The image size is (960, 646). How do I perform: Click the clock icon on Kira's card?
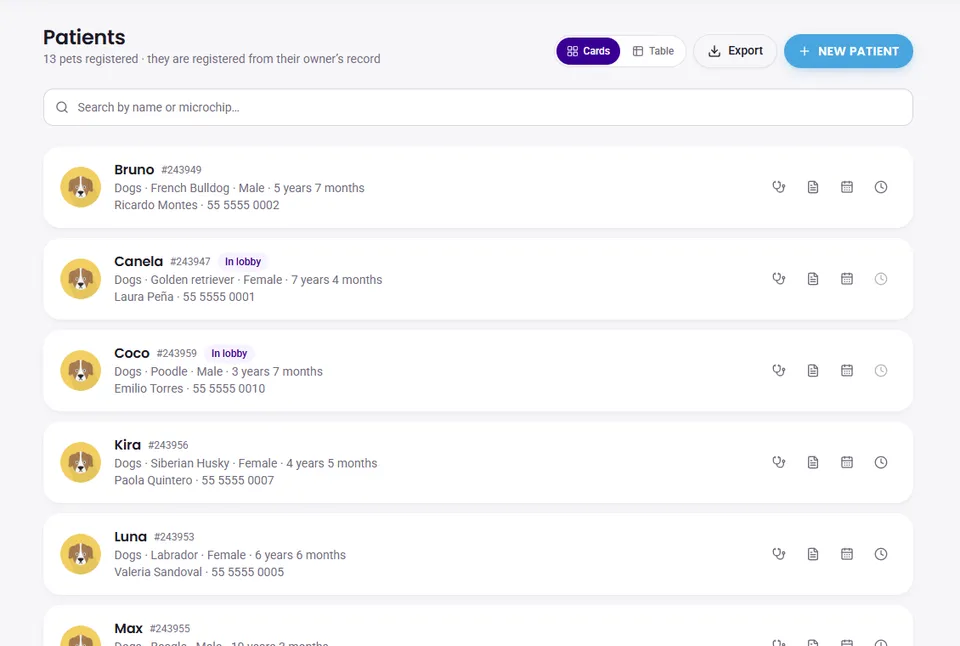coord(881,462)
